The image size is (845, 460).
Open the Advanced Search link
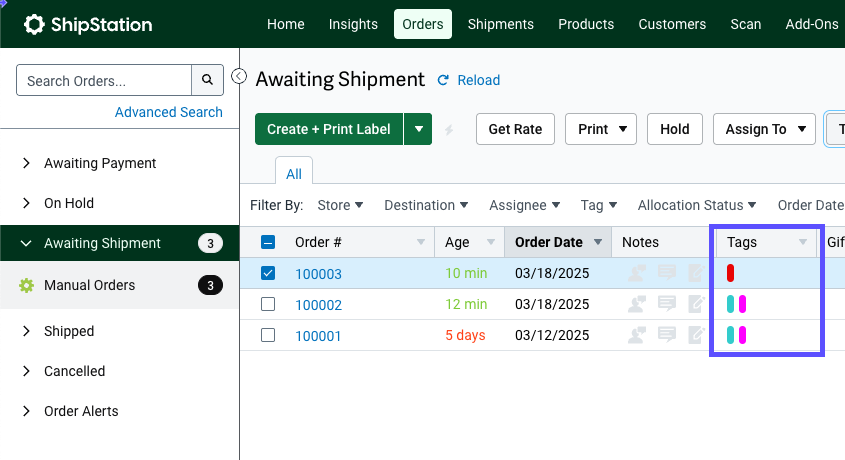pos(168,112)
